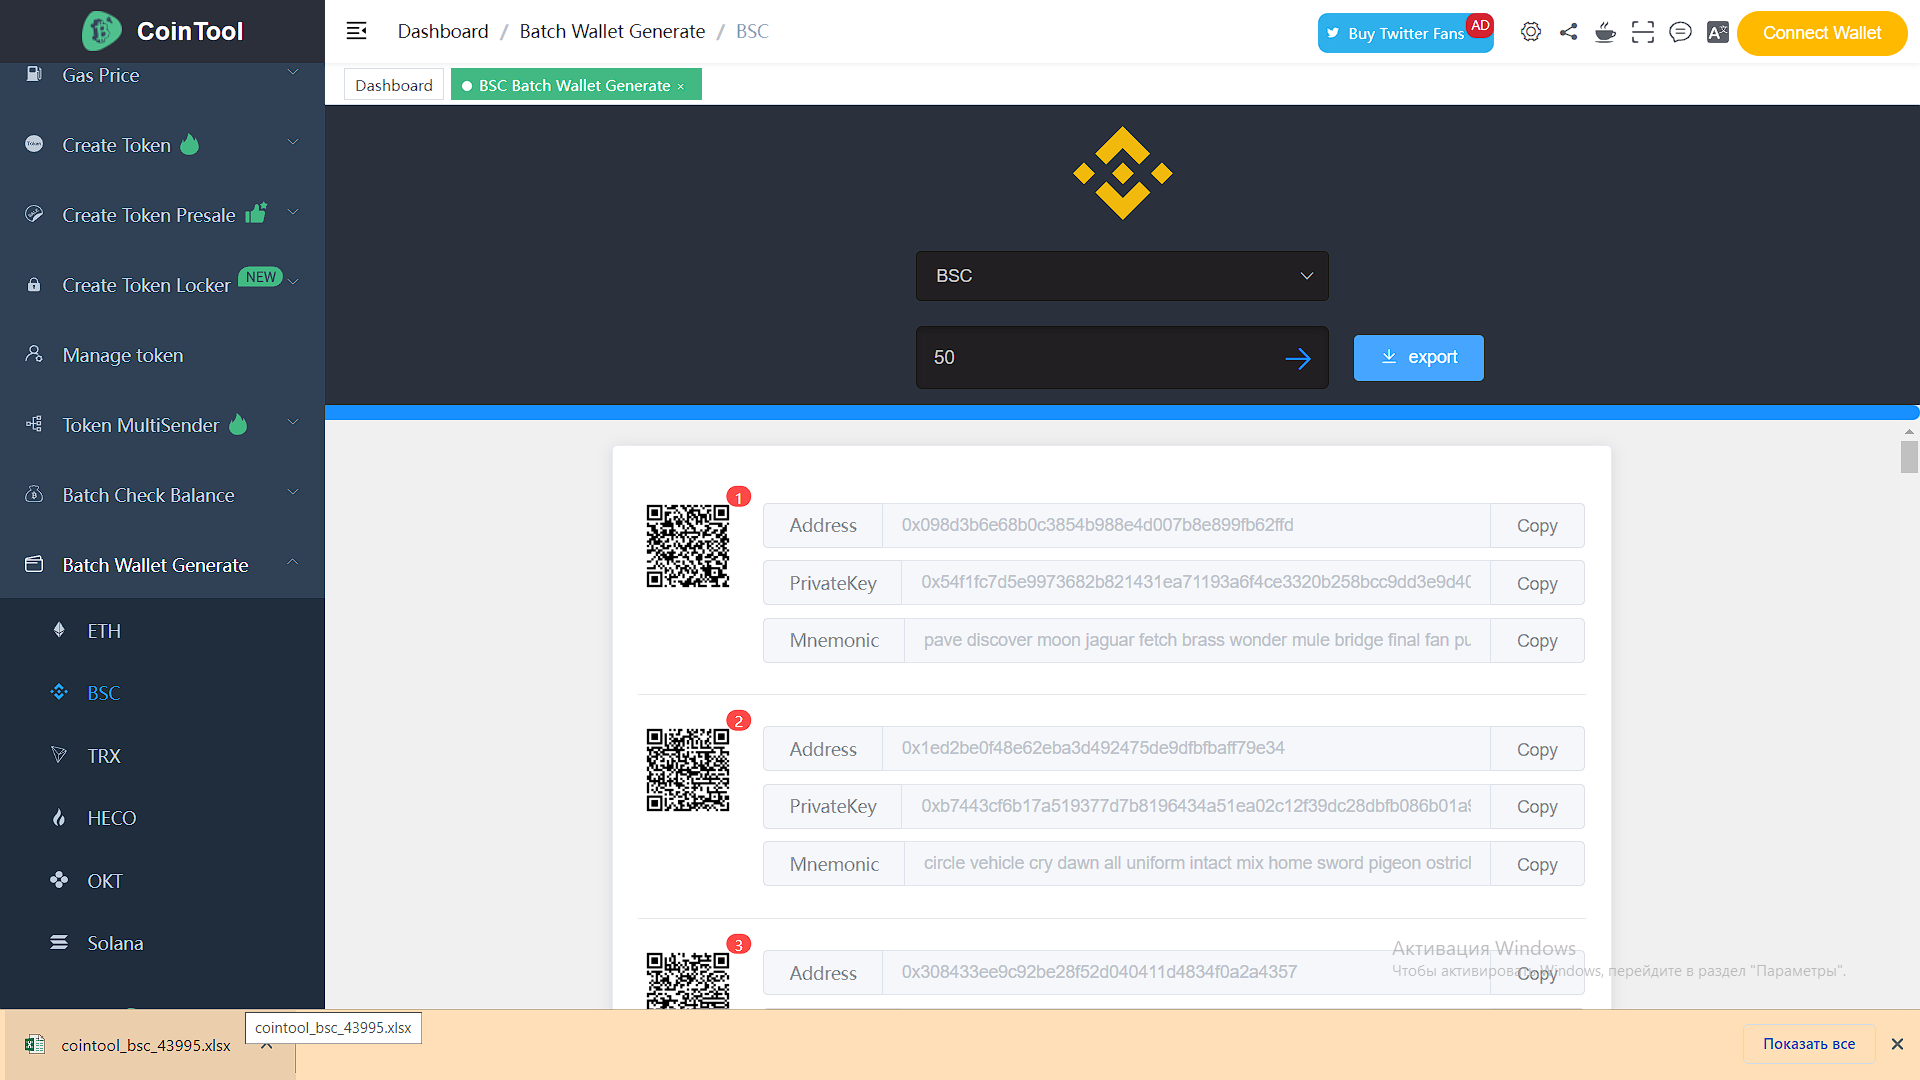Click the CoinTool logo icon
1920x1080 pixels.
tap(102, 31)
